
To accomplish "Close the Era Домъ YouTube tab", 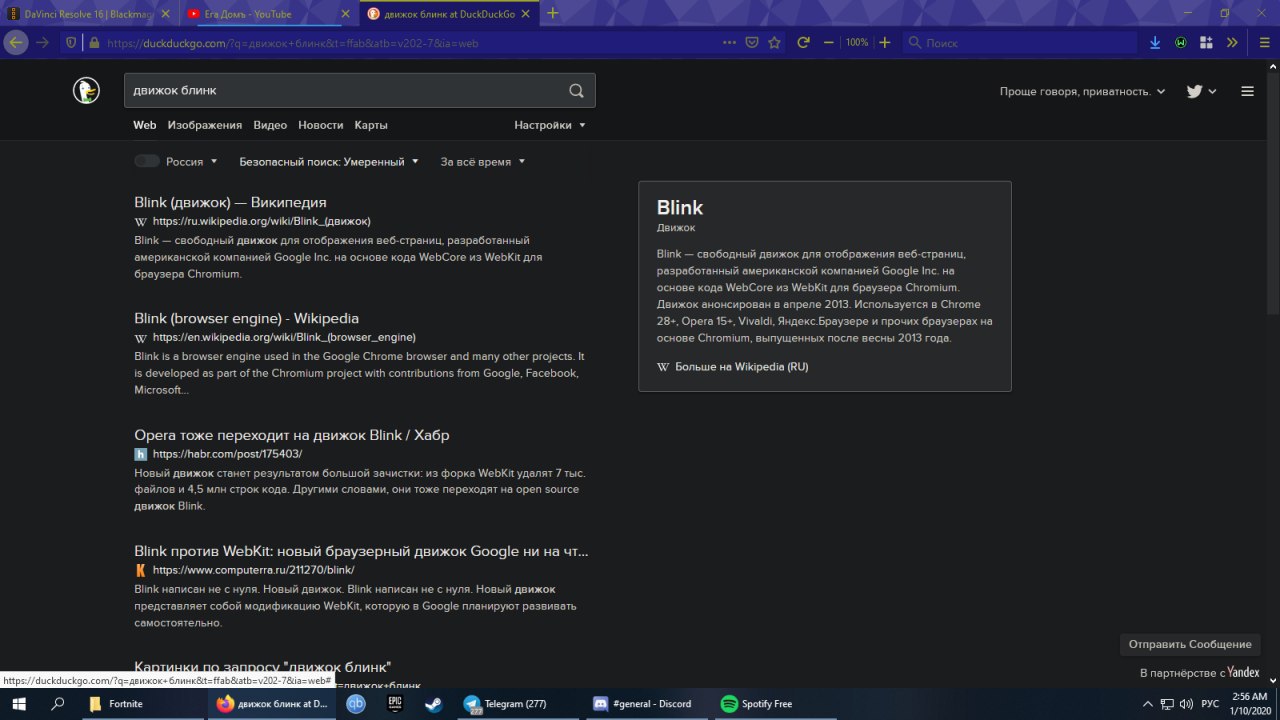I will pos(346,14).
